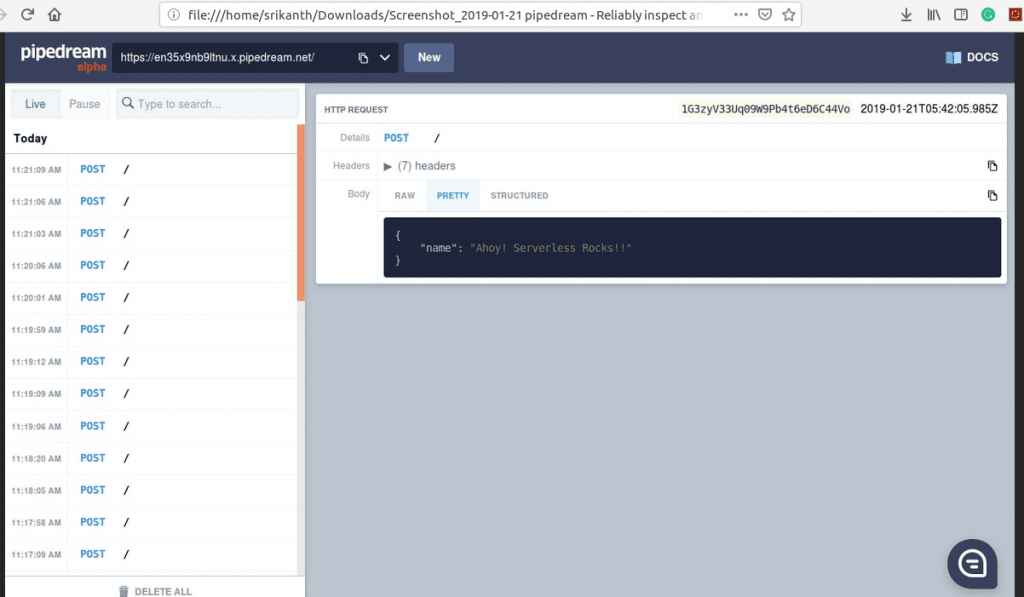
Task: Open the endpoint URL dropdown chevron
Action: (385, 58)
